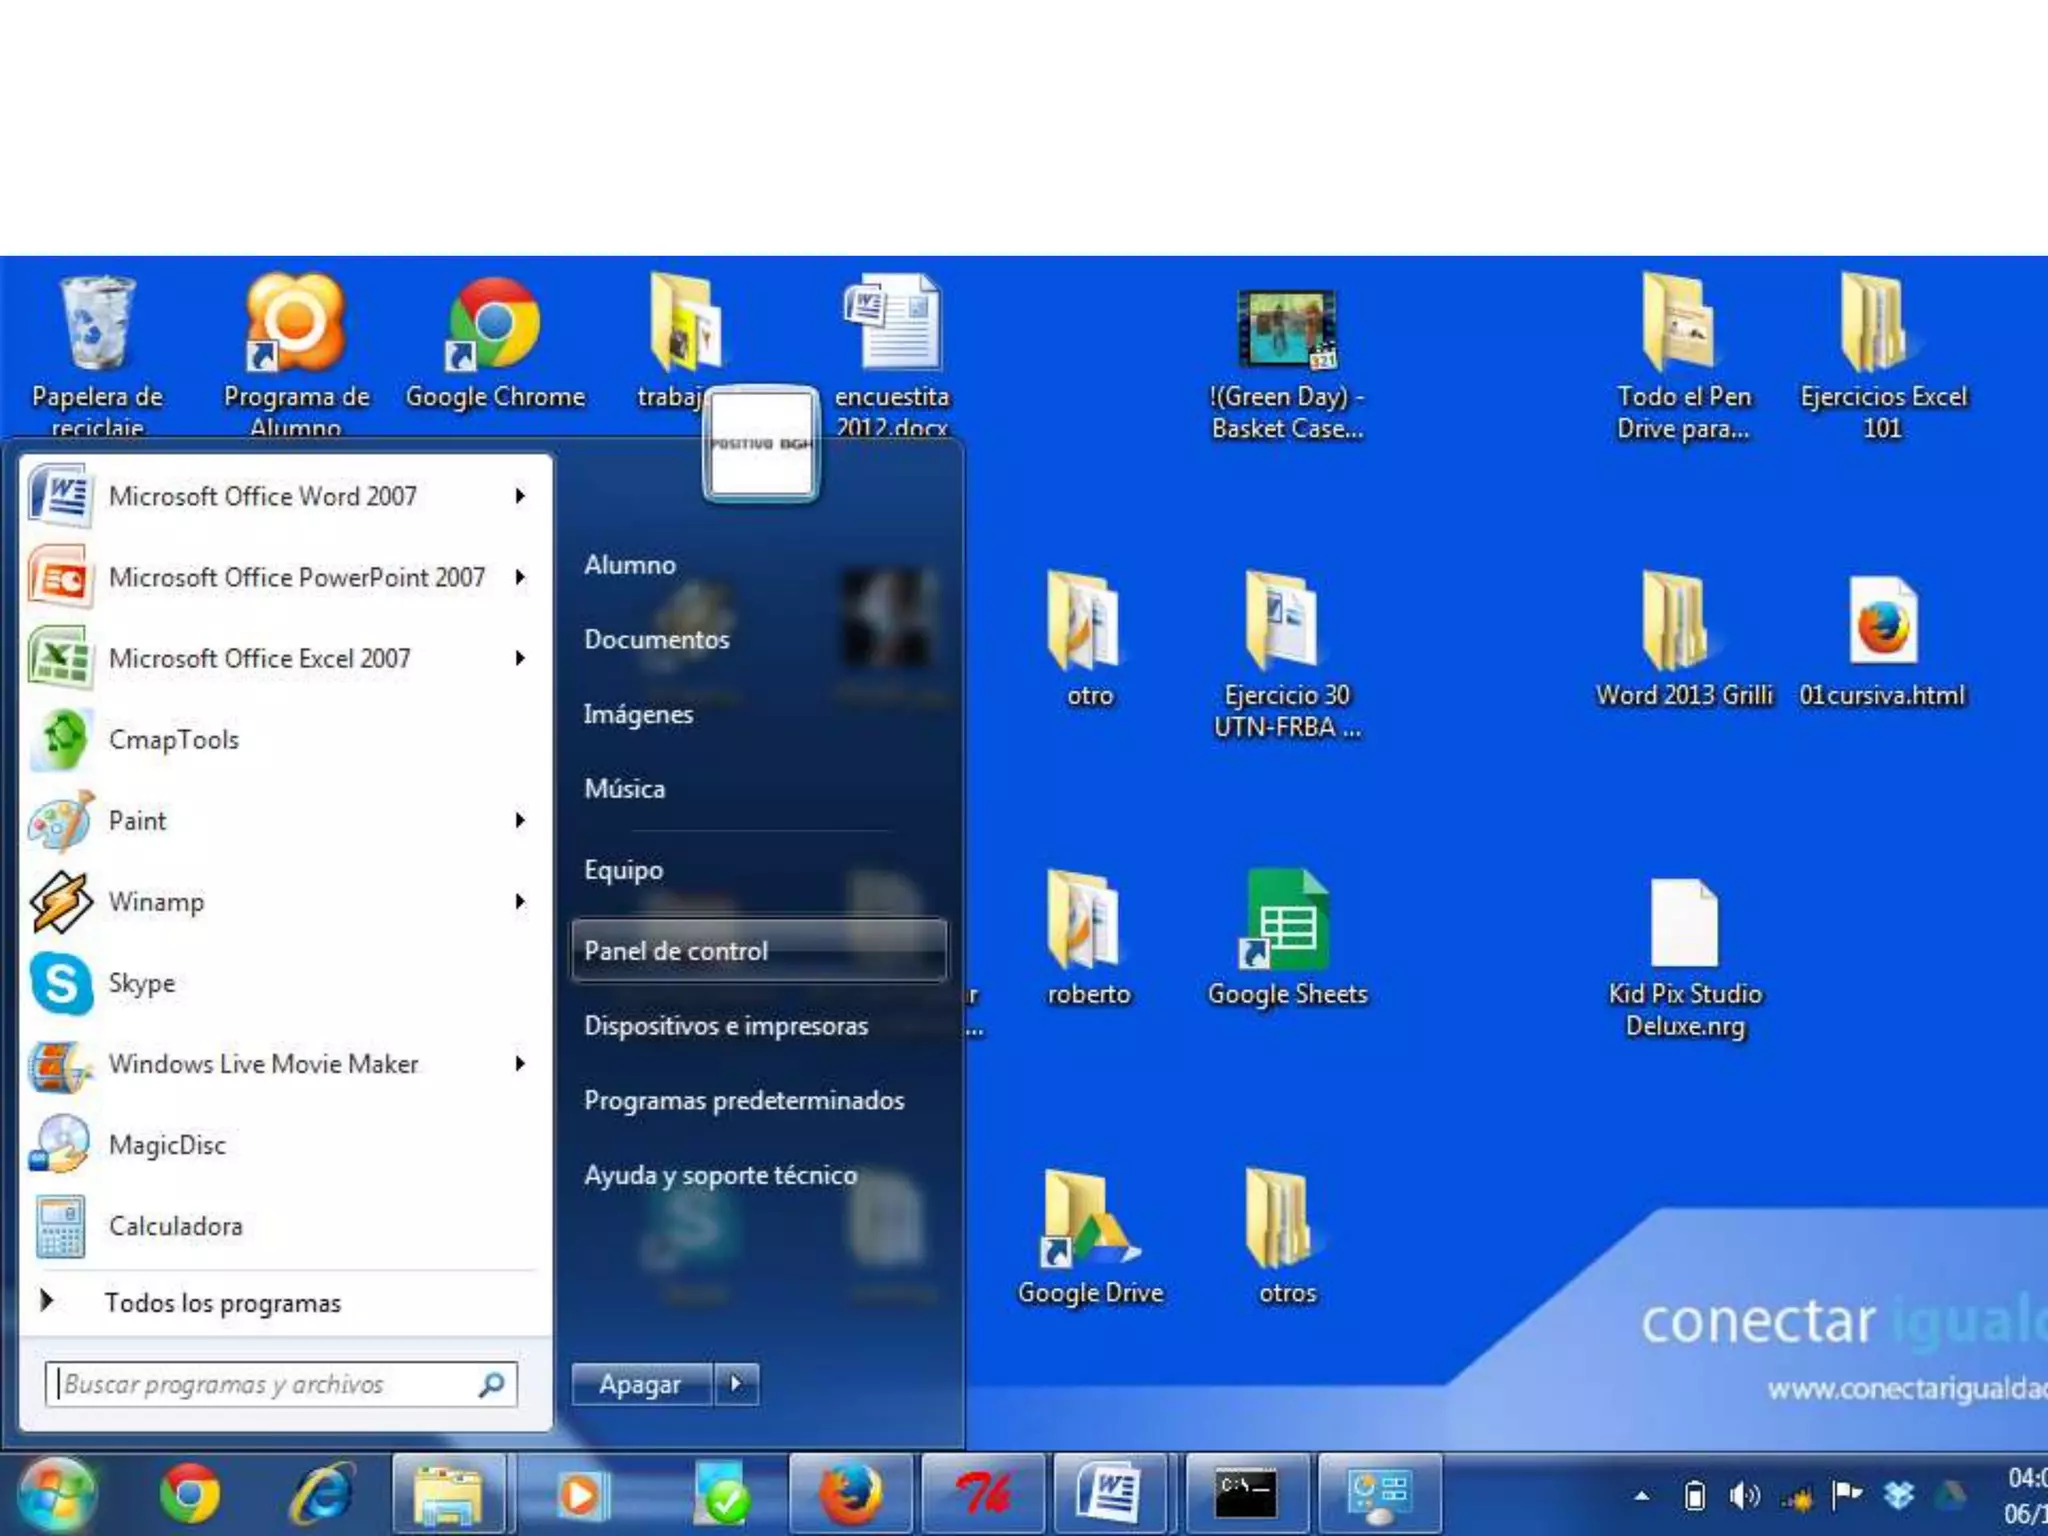
Task: Click the volume speaker tray icon
Action: (1744, 1496)
